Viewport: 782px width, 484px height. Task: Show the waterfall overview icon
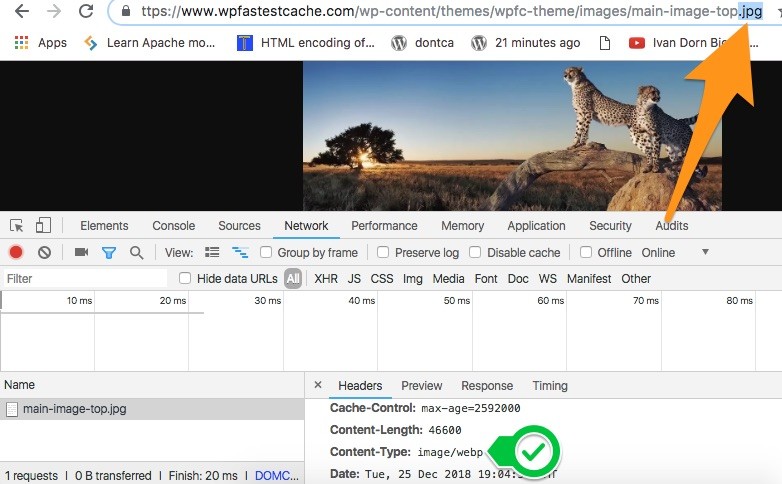(x=240, y=253)
